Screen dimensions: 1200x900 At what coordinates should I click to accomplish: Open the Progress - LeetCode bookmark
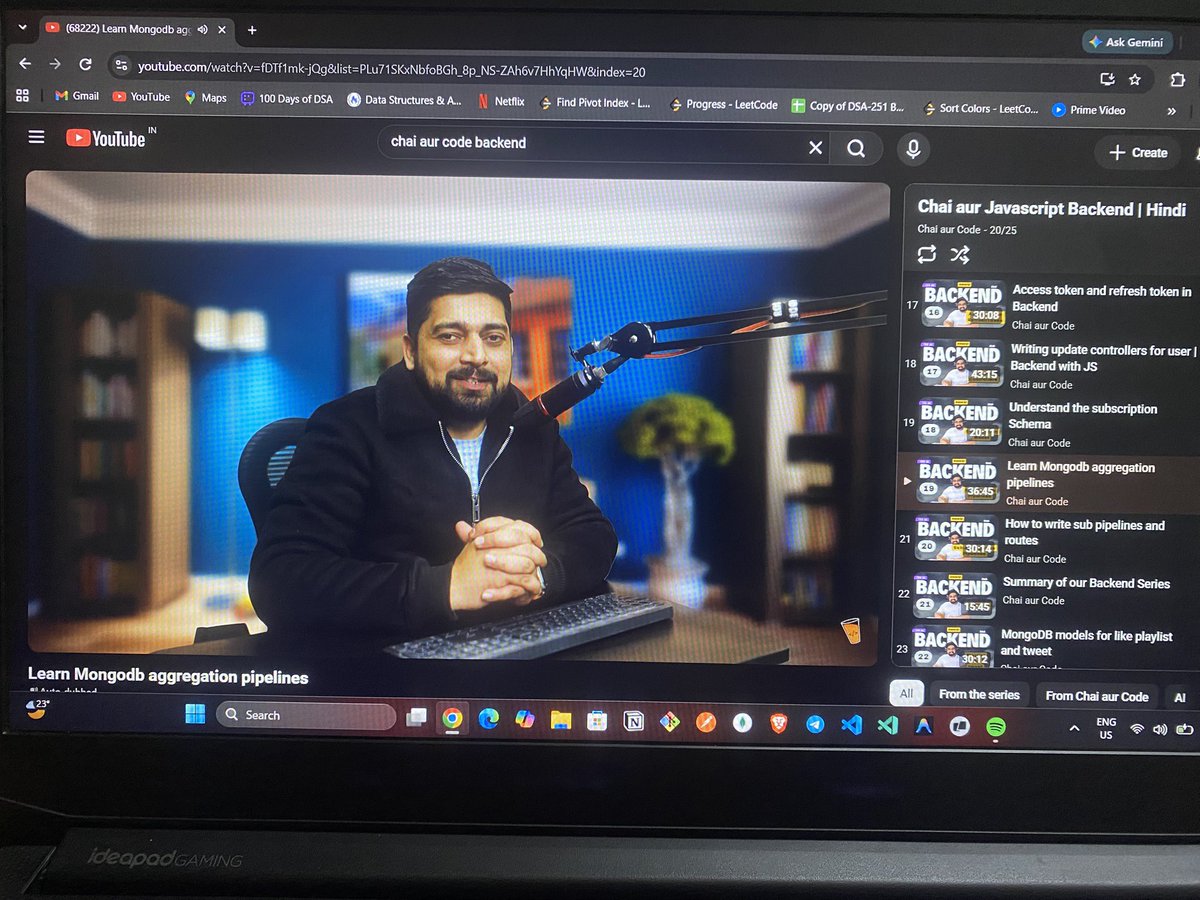pyautogui.click(x=723, y=104)
